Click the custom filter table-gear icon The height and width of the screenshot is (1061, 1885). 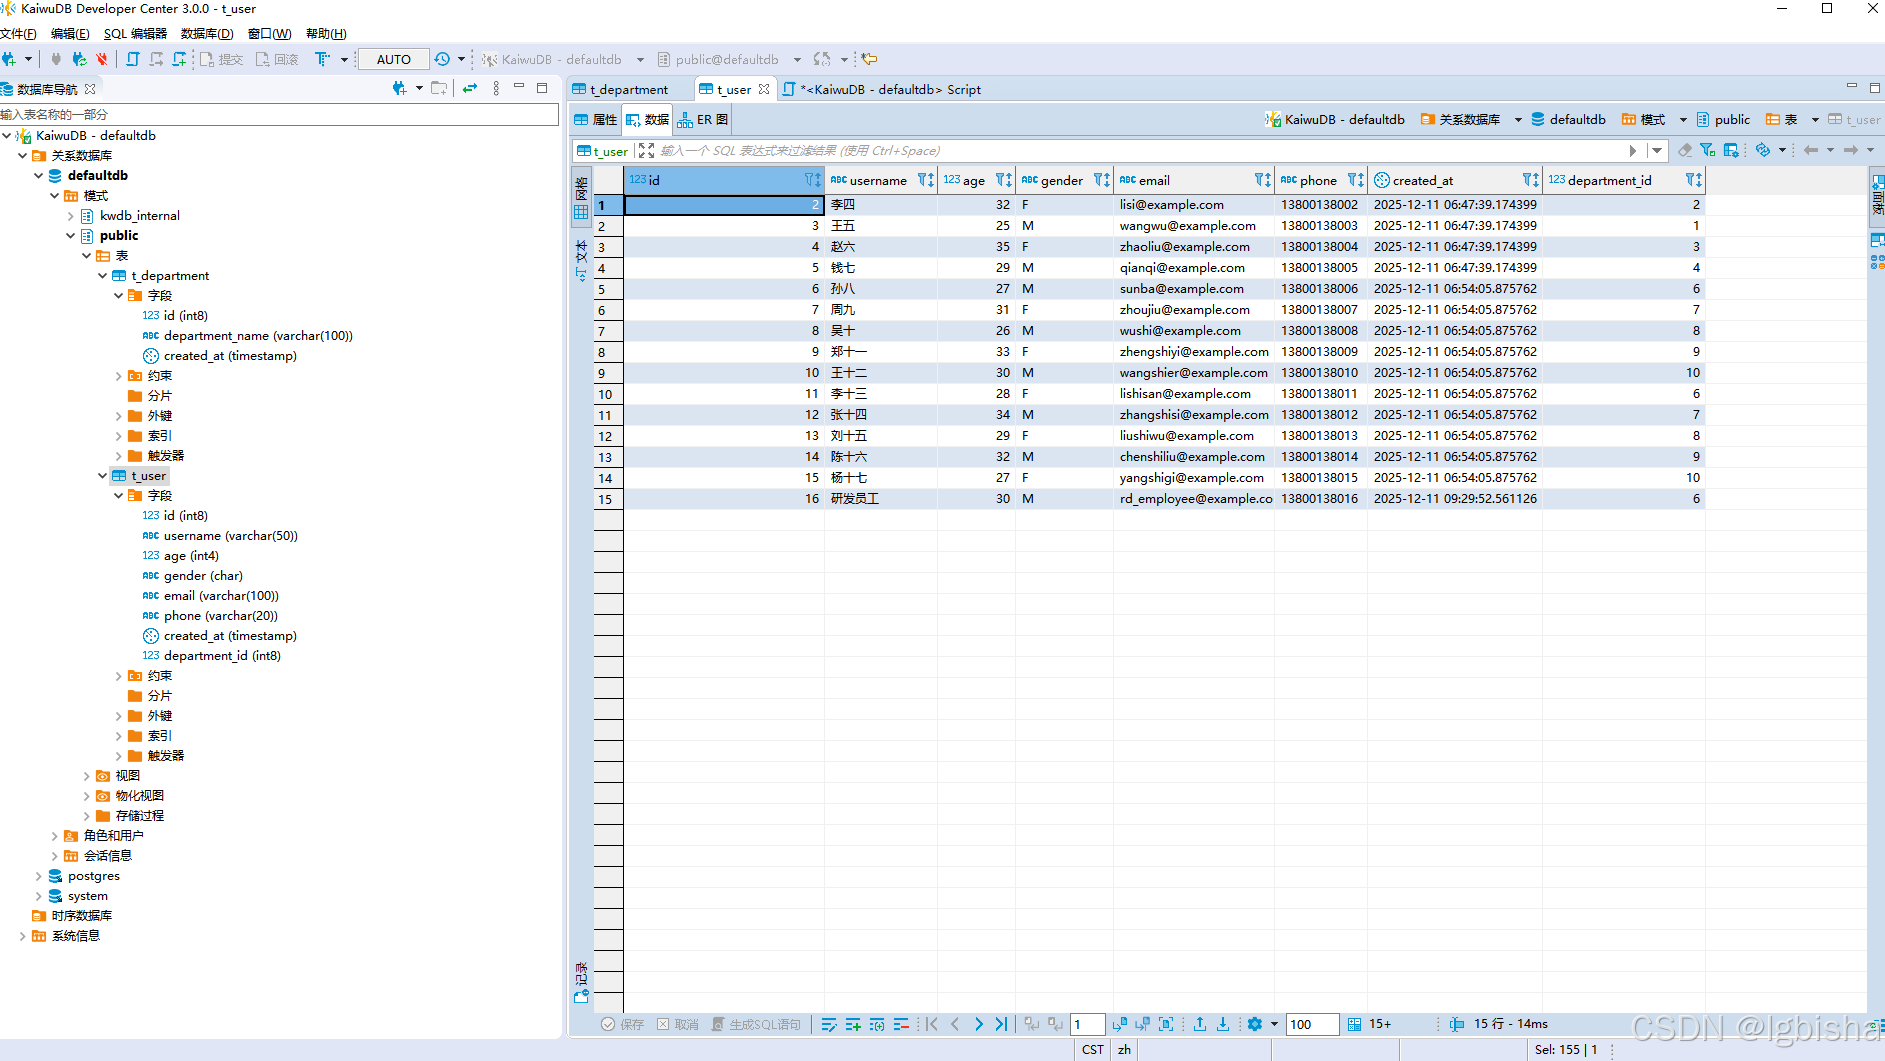click(1731, 150)
